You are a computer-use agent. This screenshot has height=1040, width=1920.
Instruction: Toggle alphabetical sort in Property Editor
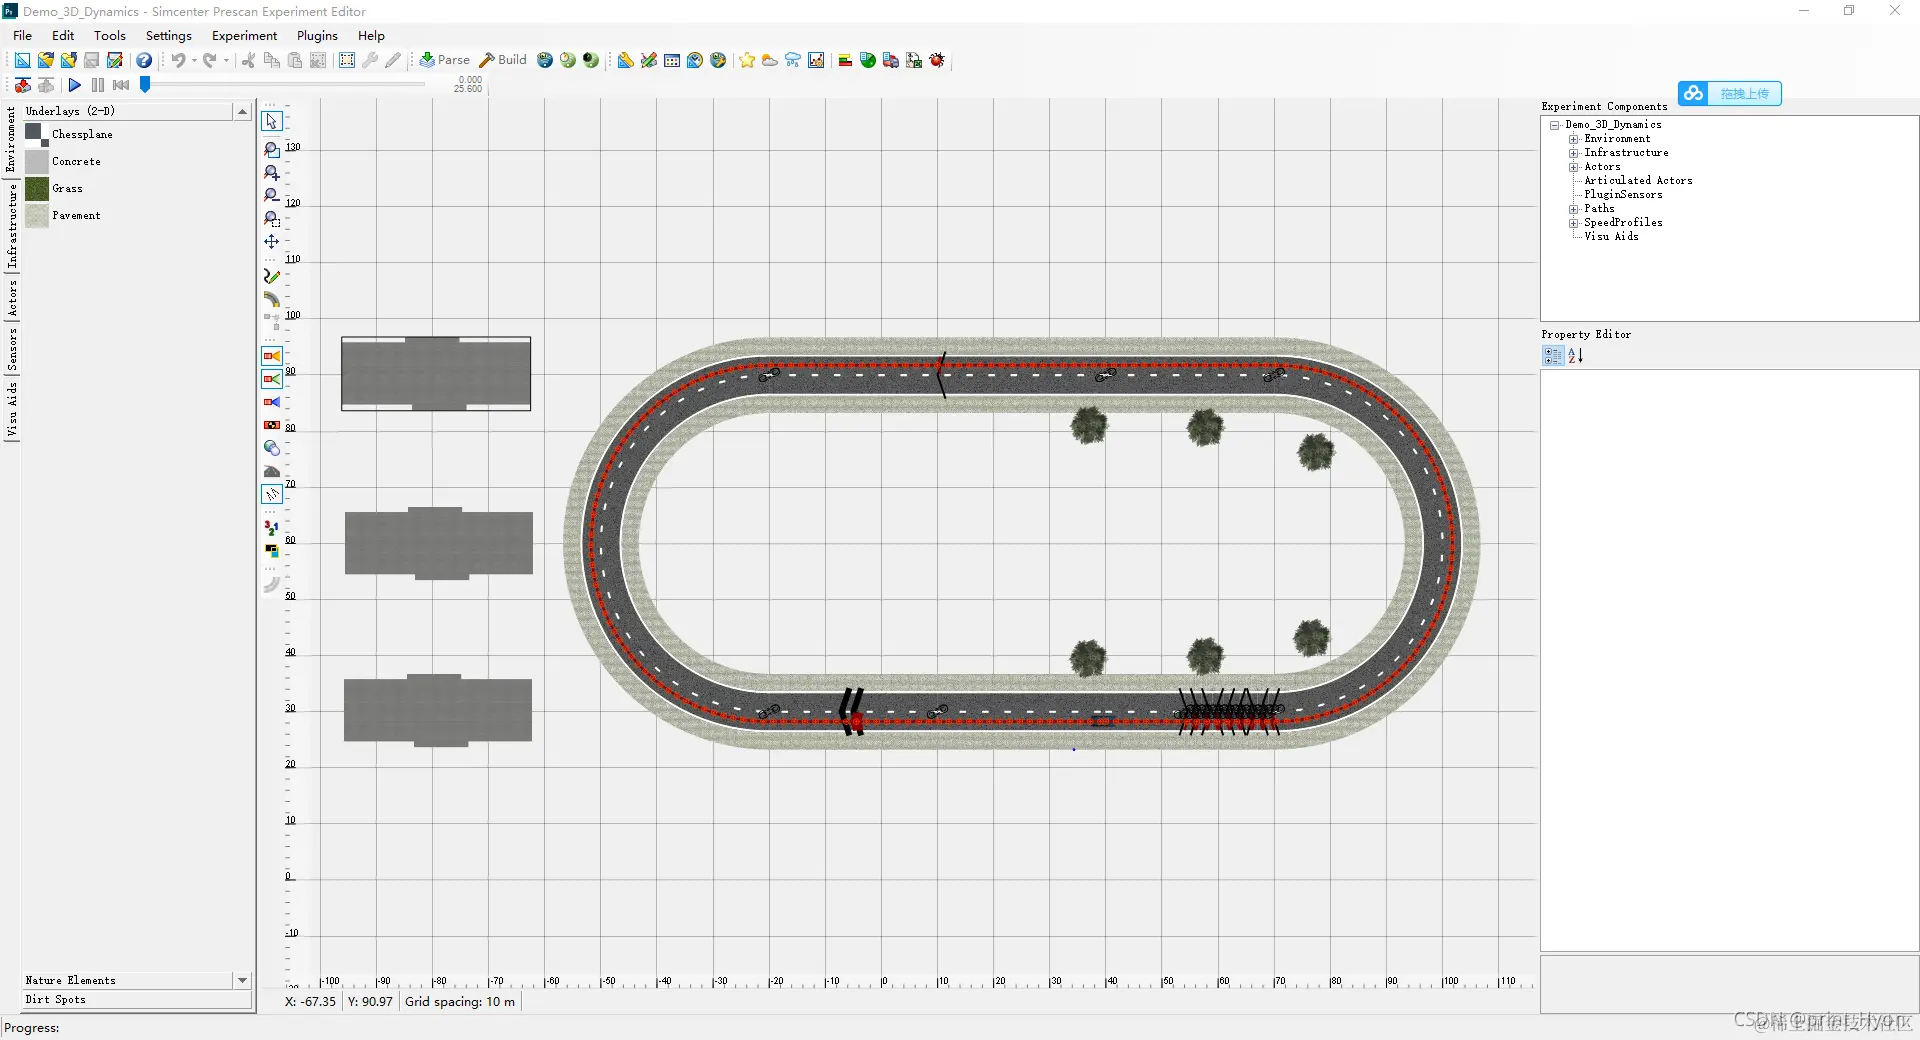tap(1576, 356)
